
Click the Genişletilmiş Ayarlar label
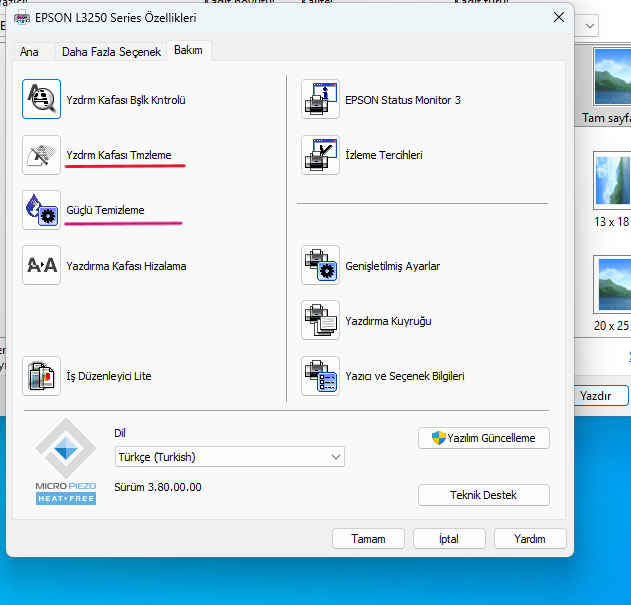(392, 266)
